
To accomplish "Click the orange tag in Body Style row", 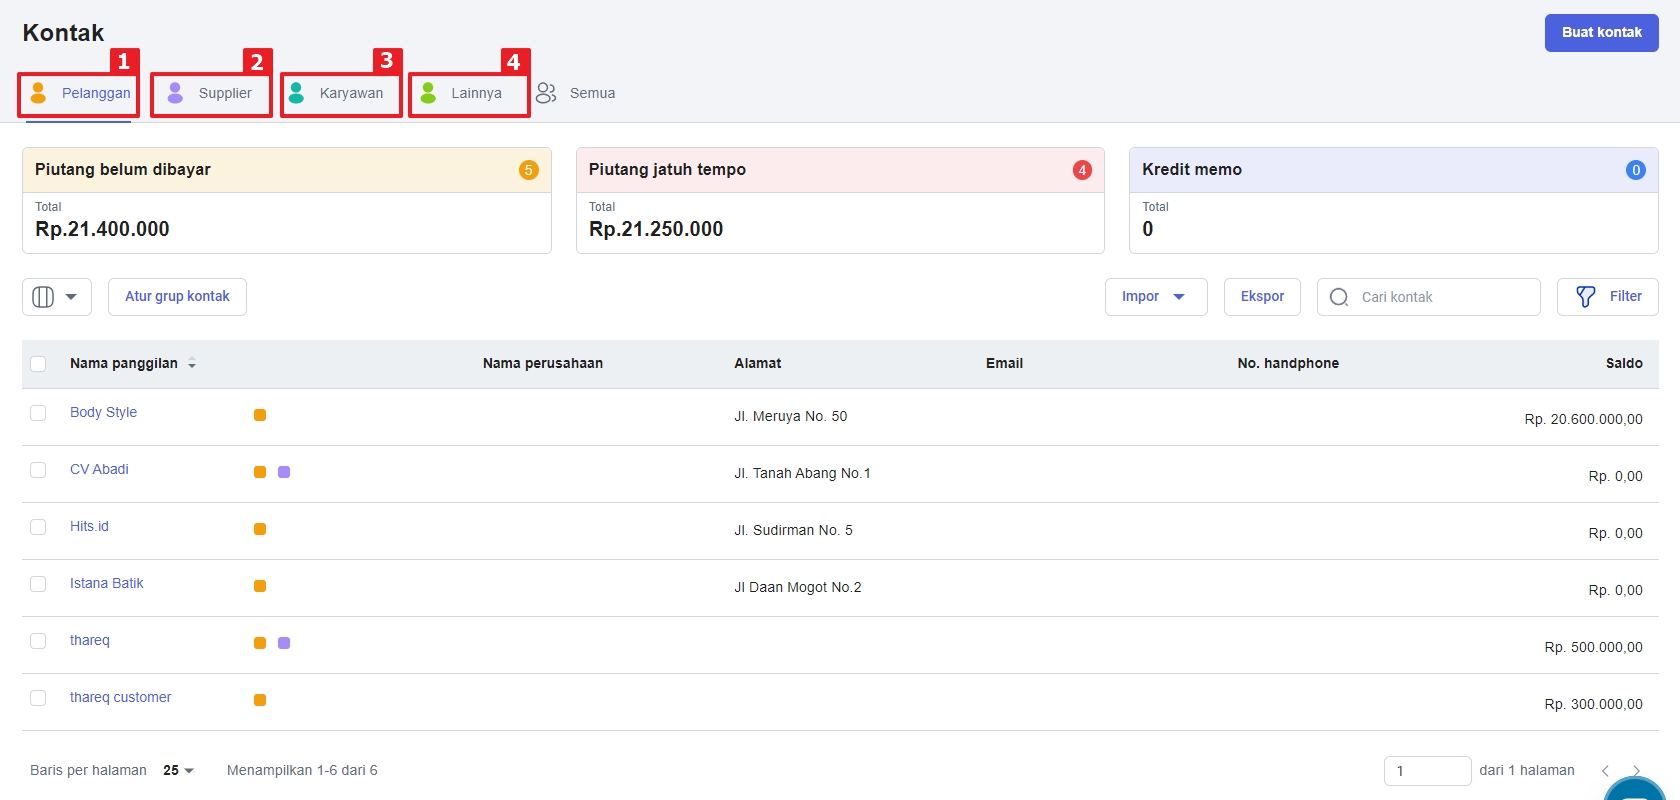I will coord(260,415).
